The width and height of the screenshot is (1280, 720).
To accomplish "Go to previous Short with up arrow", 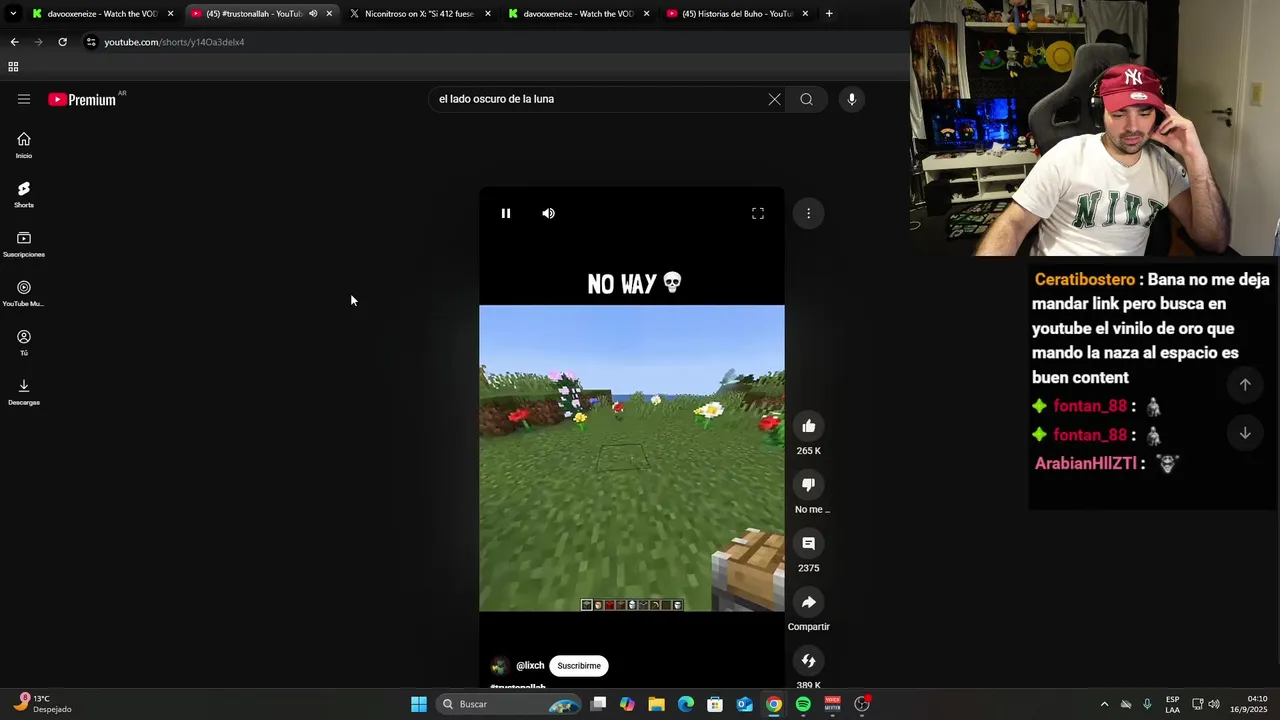I will click(1245, 384).
